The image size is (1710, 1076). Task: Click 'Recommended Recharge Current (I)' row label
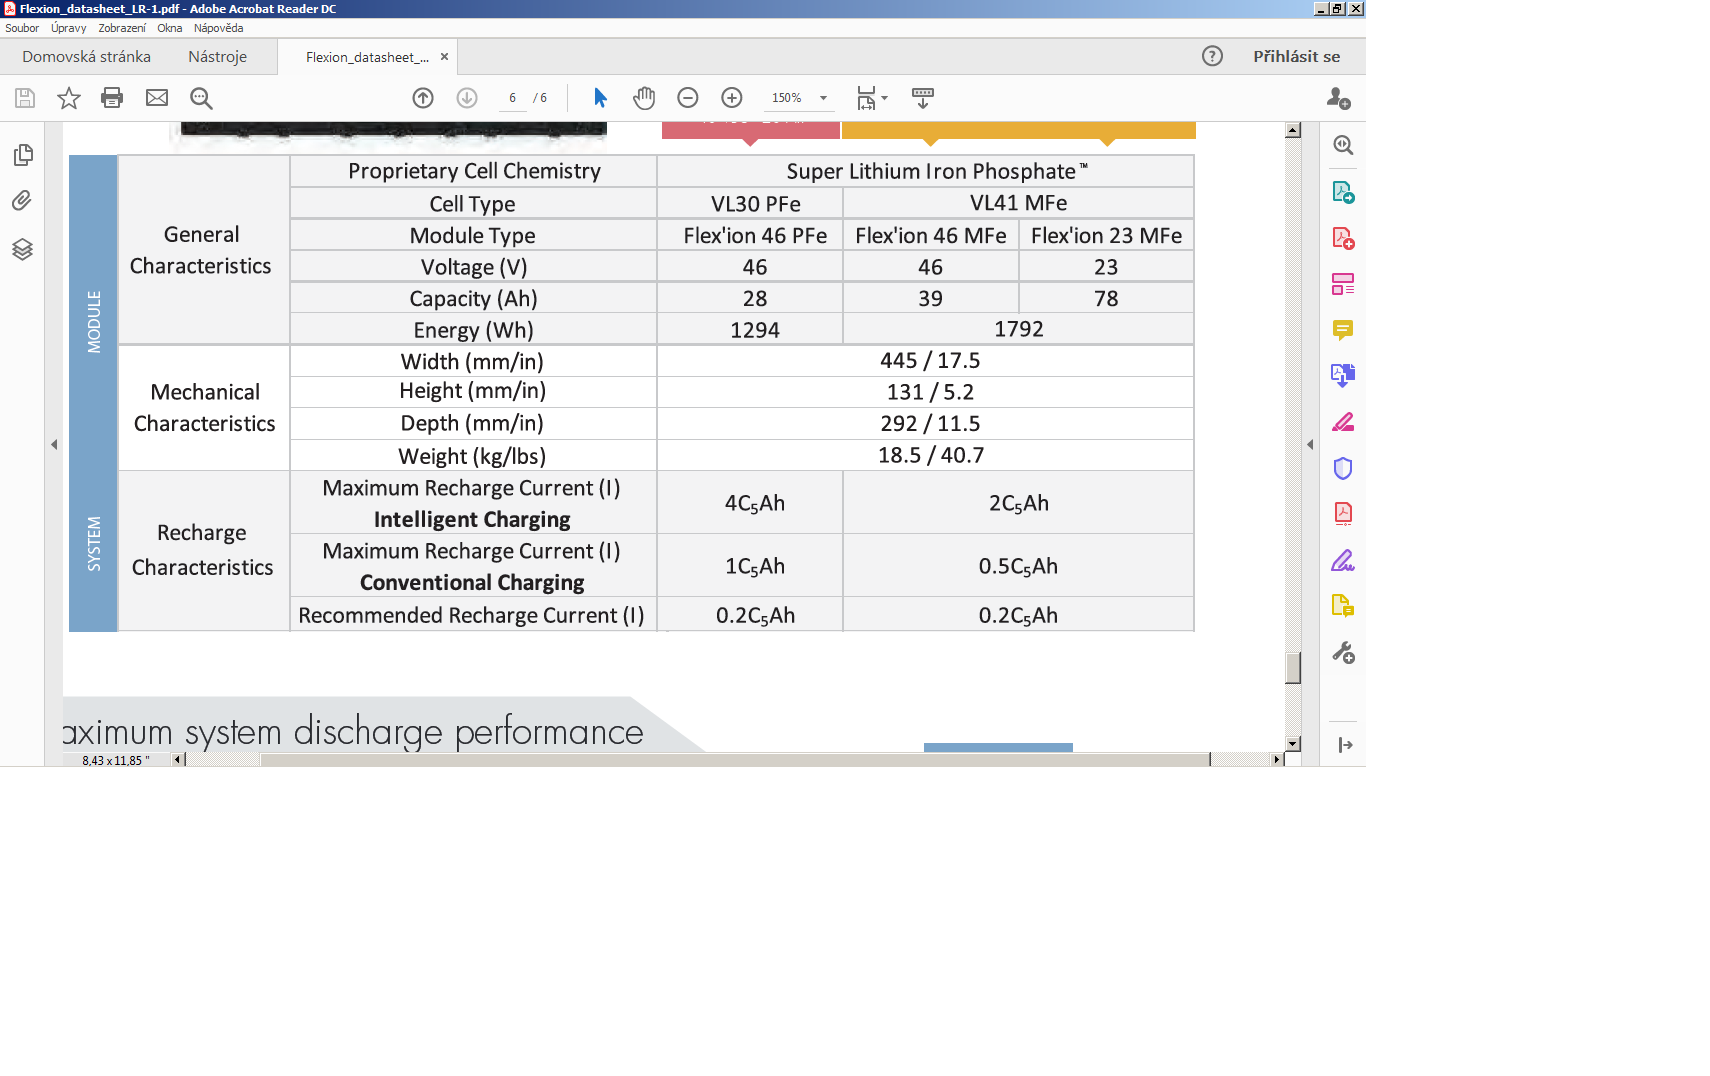point(471,615)
